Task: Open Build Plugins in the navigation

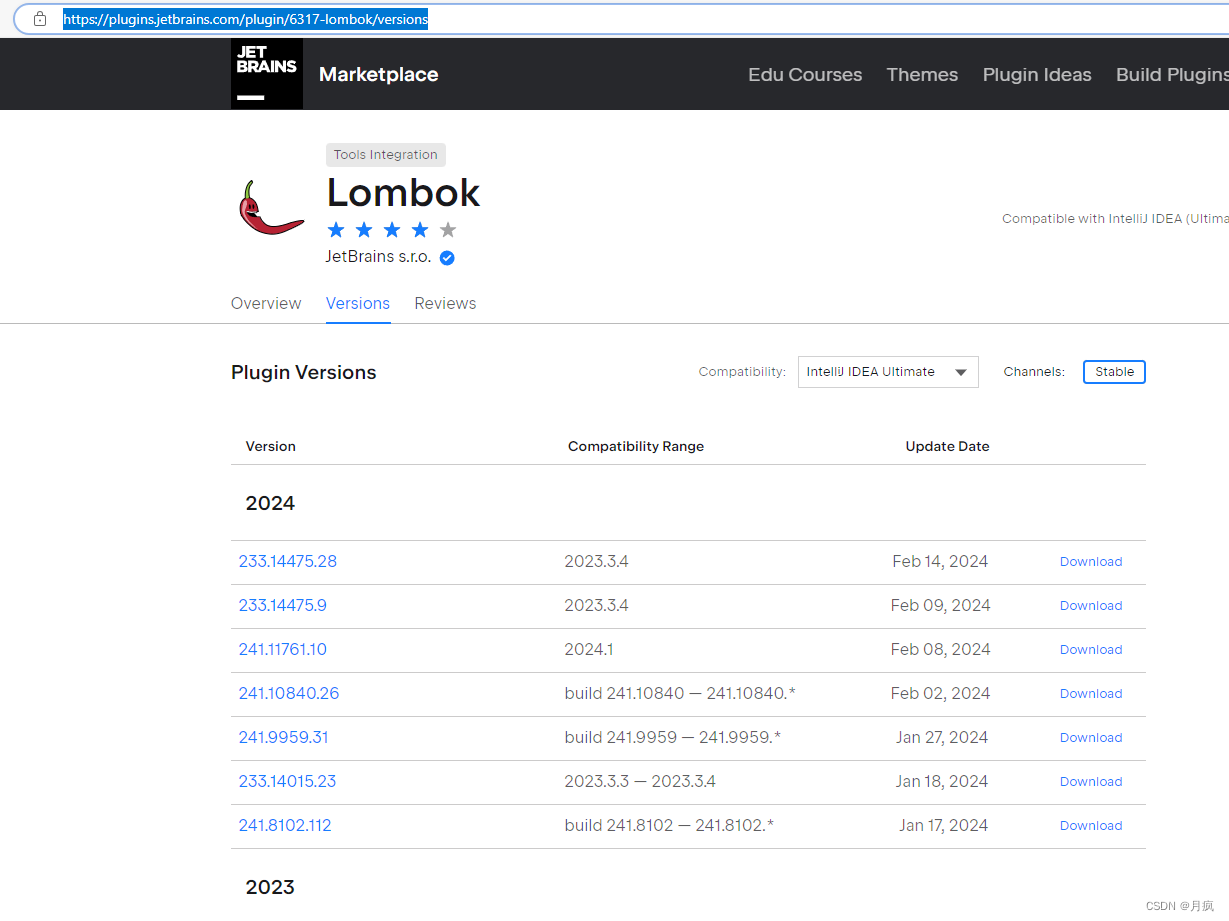Action: pyautogui.click(x=1172, y=75)
